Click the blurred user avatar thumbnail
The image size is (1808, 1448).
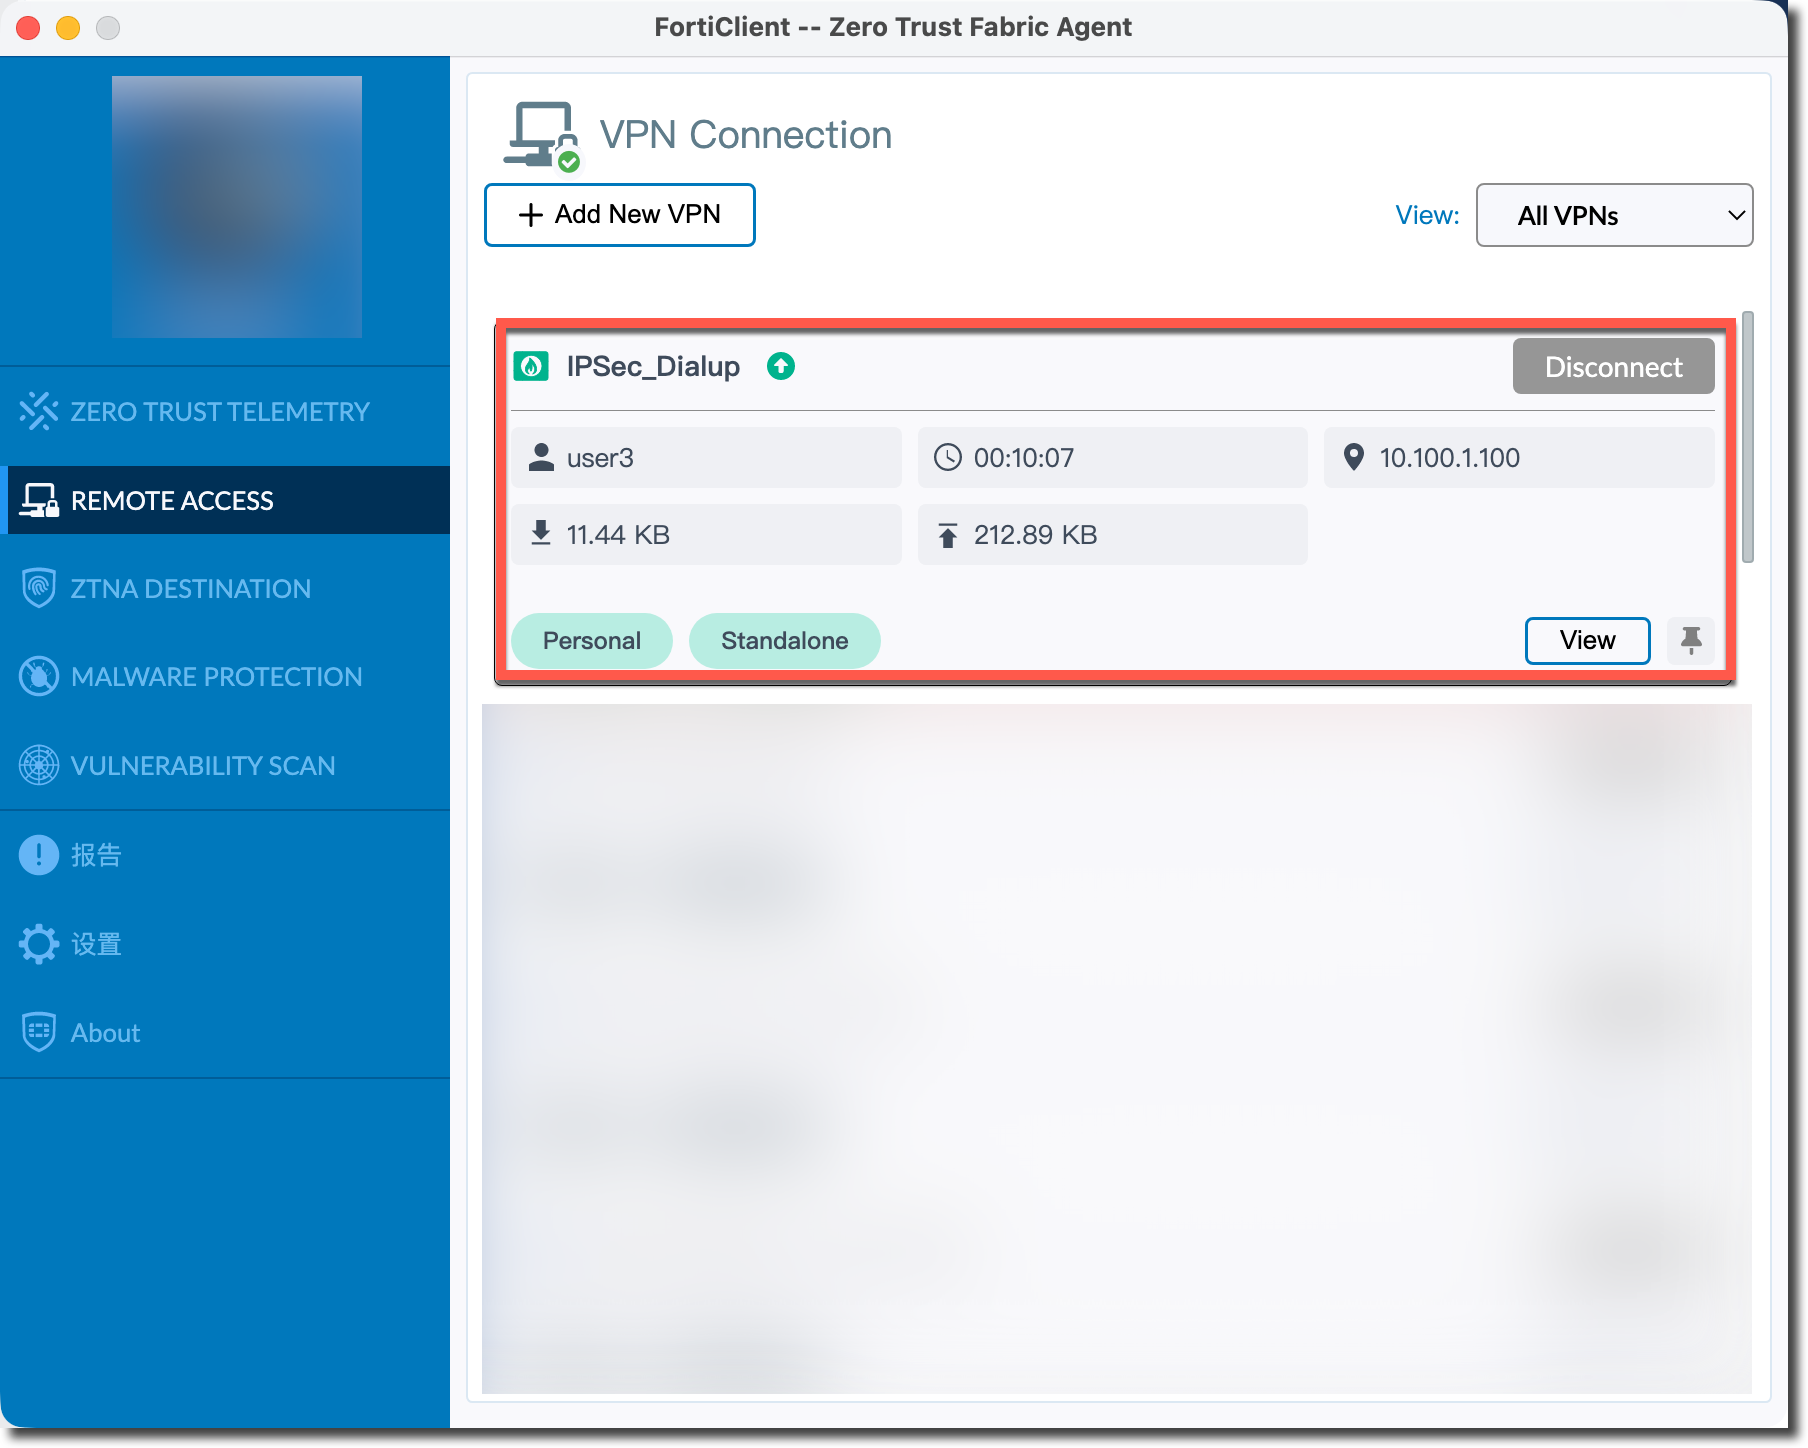click(x=237, y=207)
